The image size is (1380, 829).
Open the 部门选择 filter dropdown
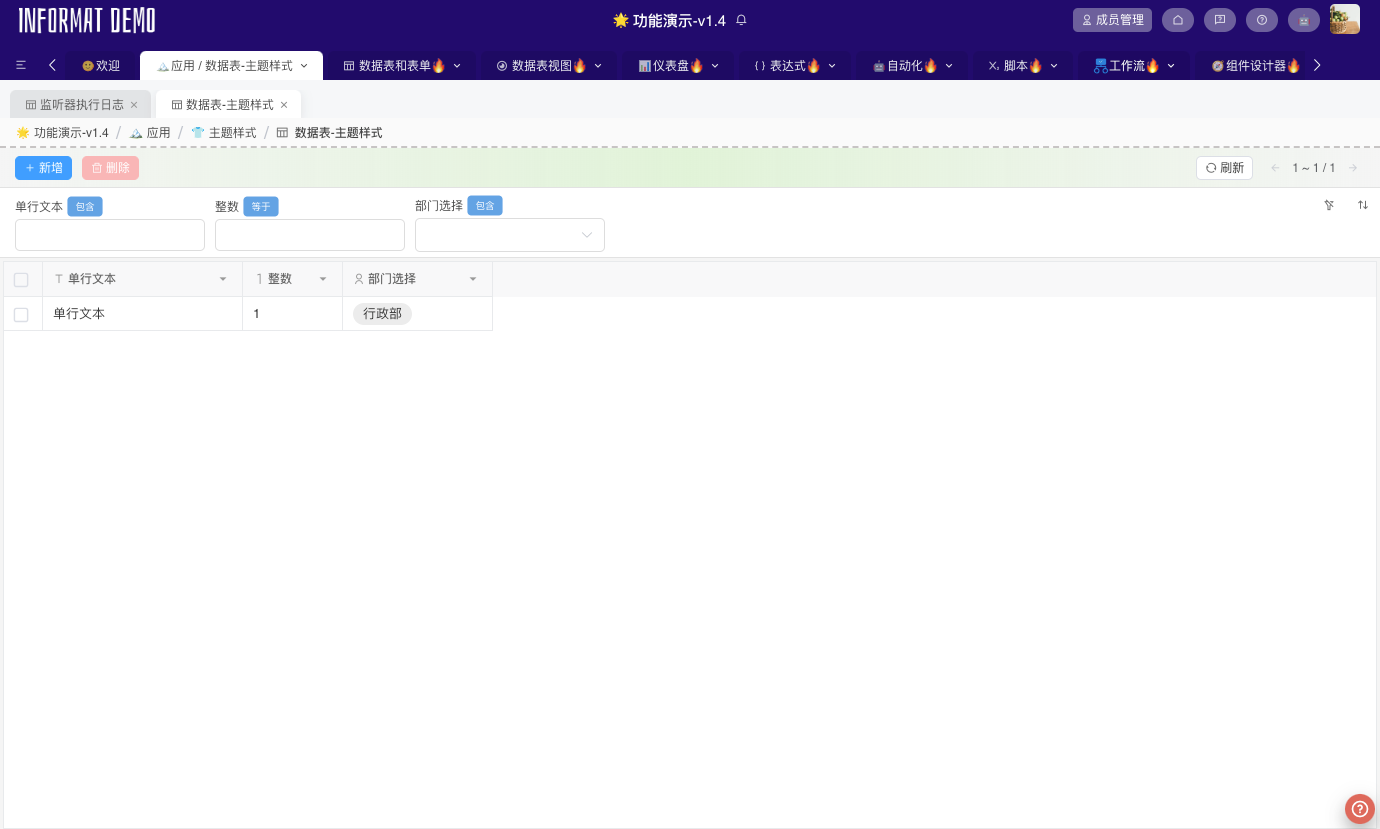tap(510, 235)
